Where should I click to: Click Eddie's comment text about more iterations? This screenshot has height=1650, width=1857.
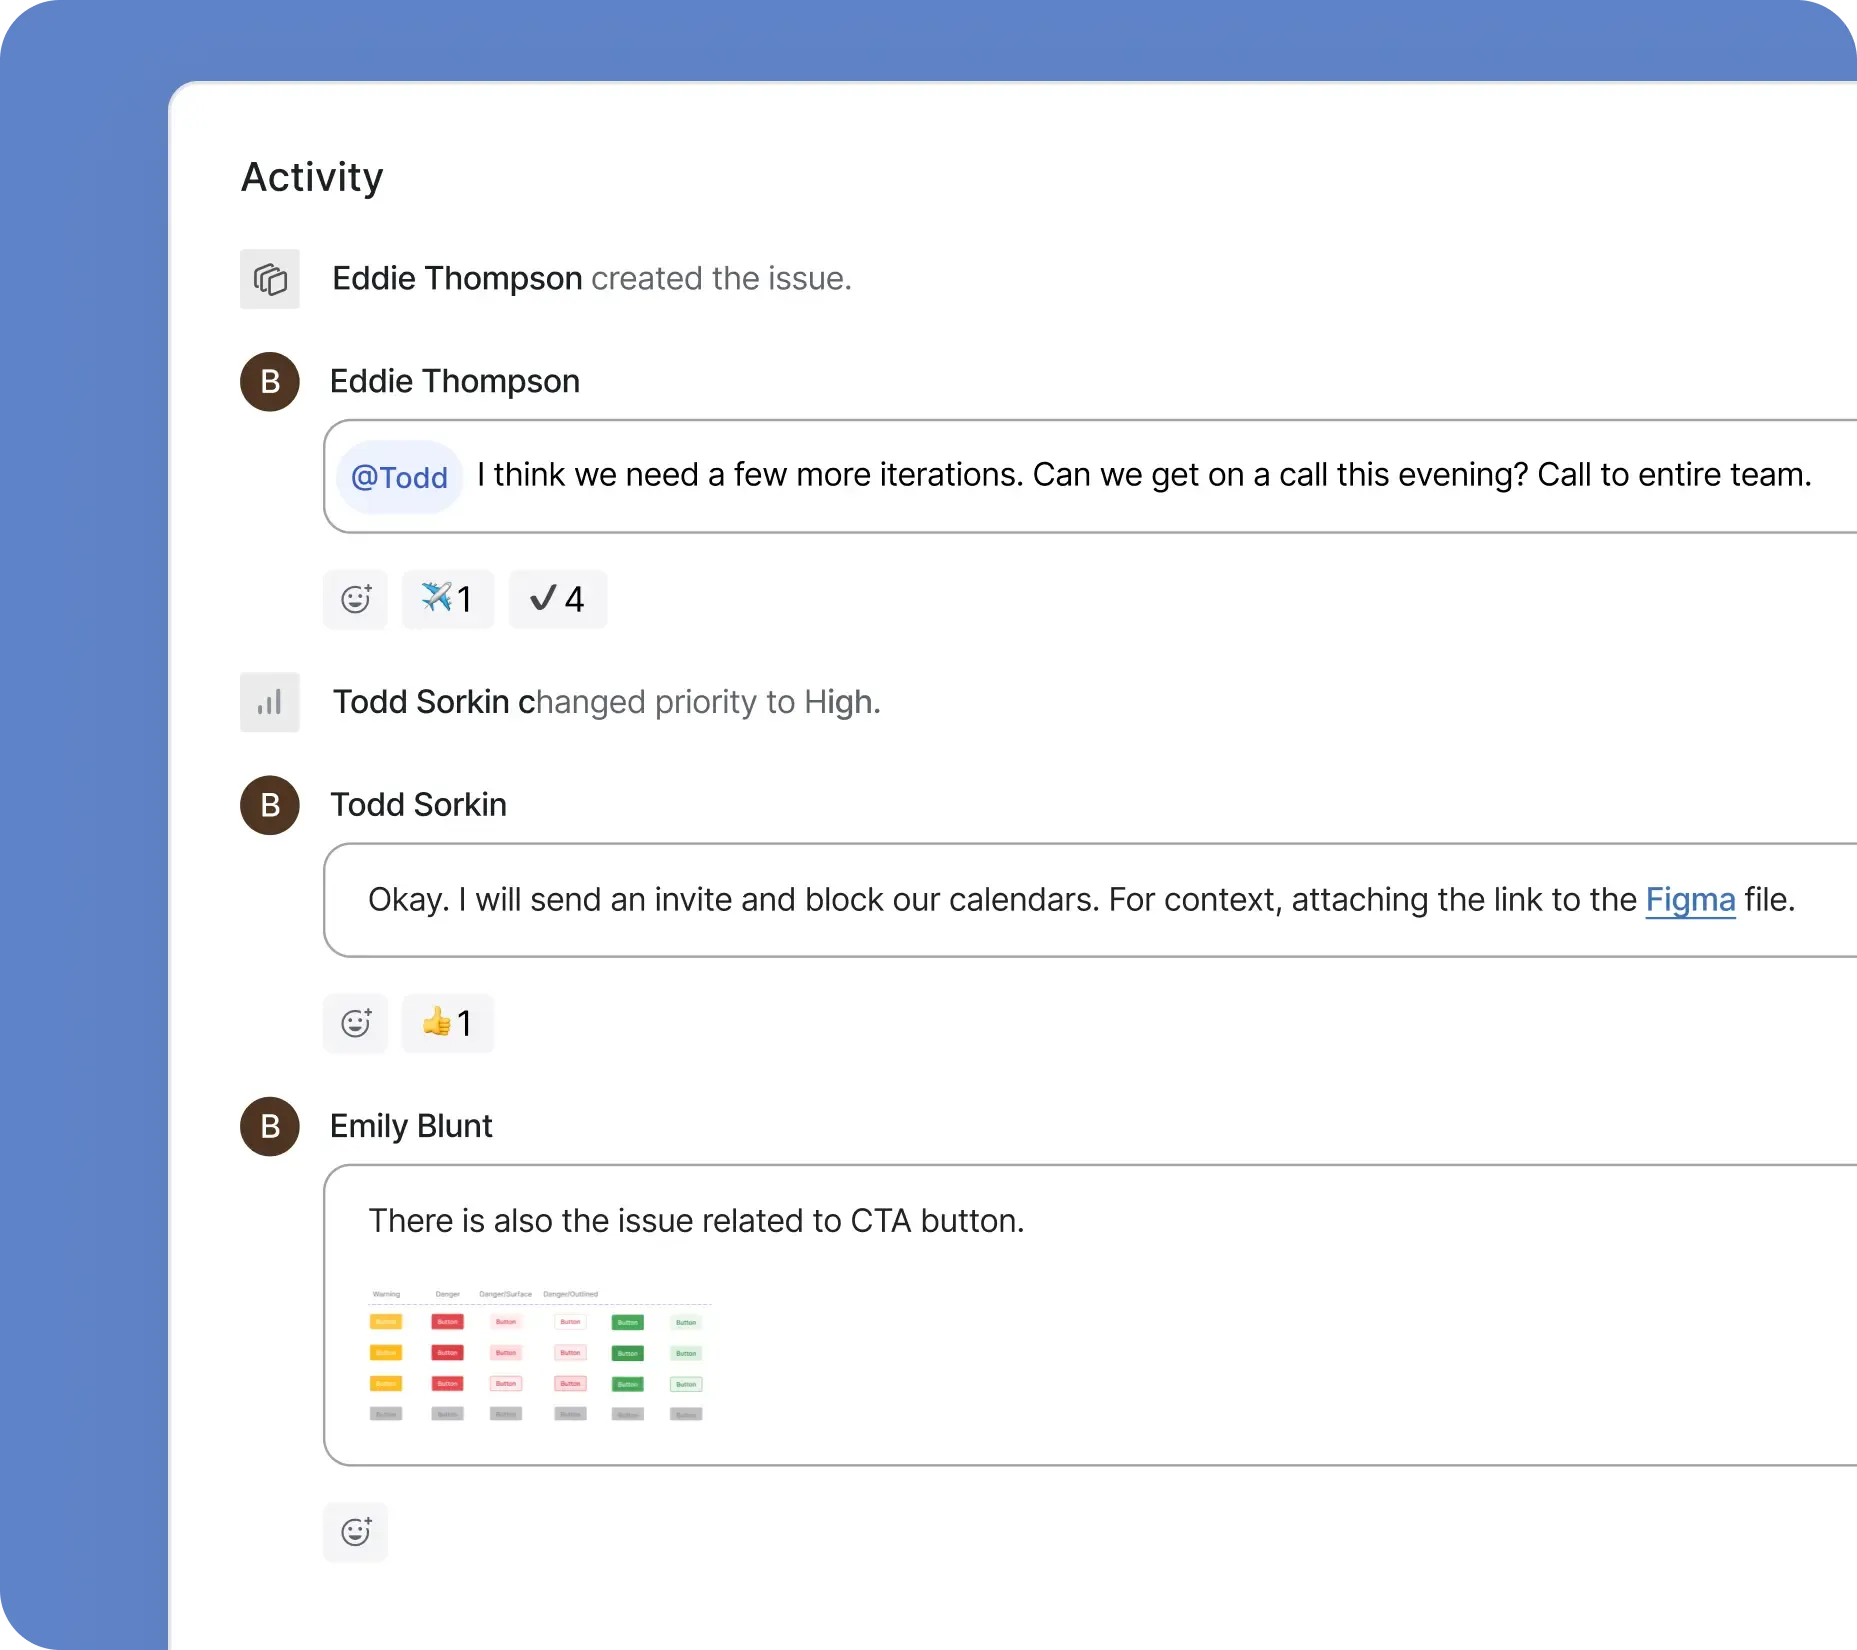point(1143,475)
